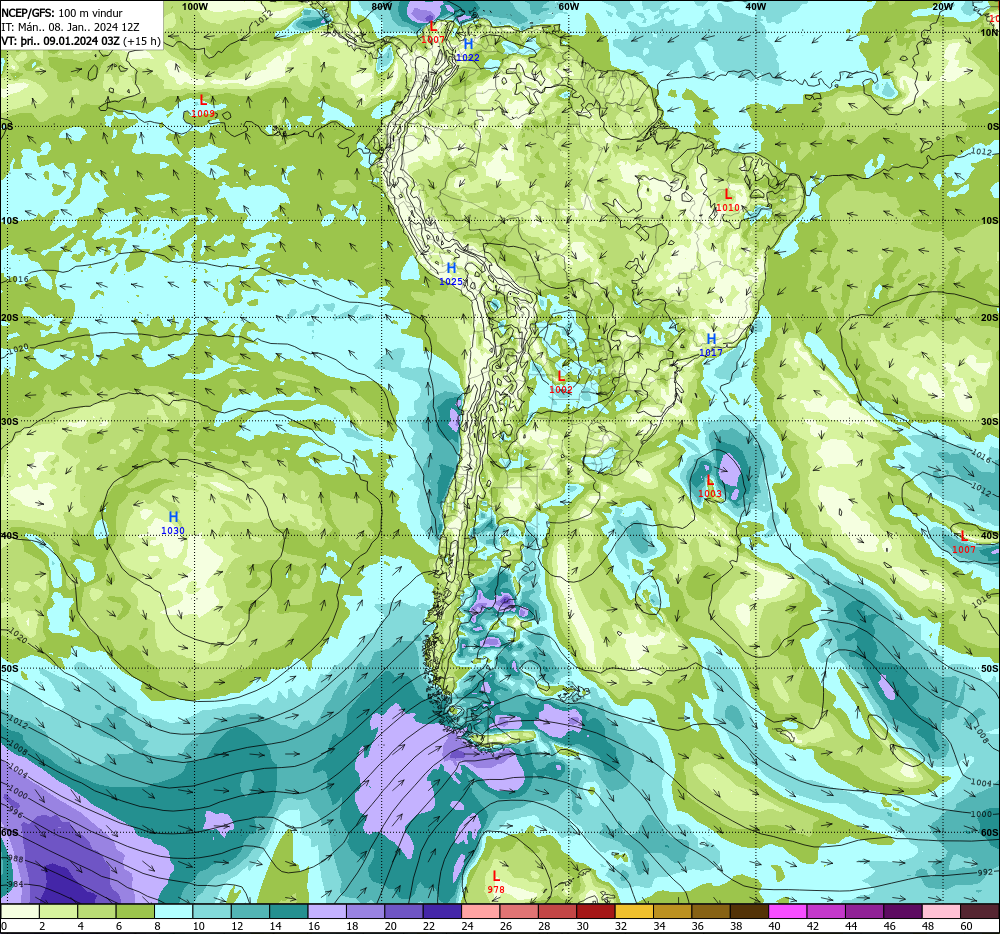Viewport: 1000px width, 934px height.
Task: Select the 40W longitude label
Action: click(755, 6)
